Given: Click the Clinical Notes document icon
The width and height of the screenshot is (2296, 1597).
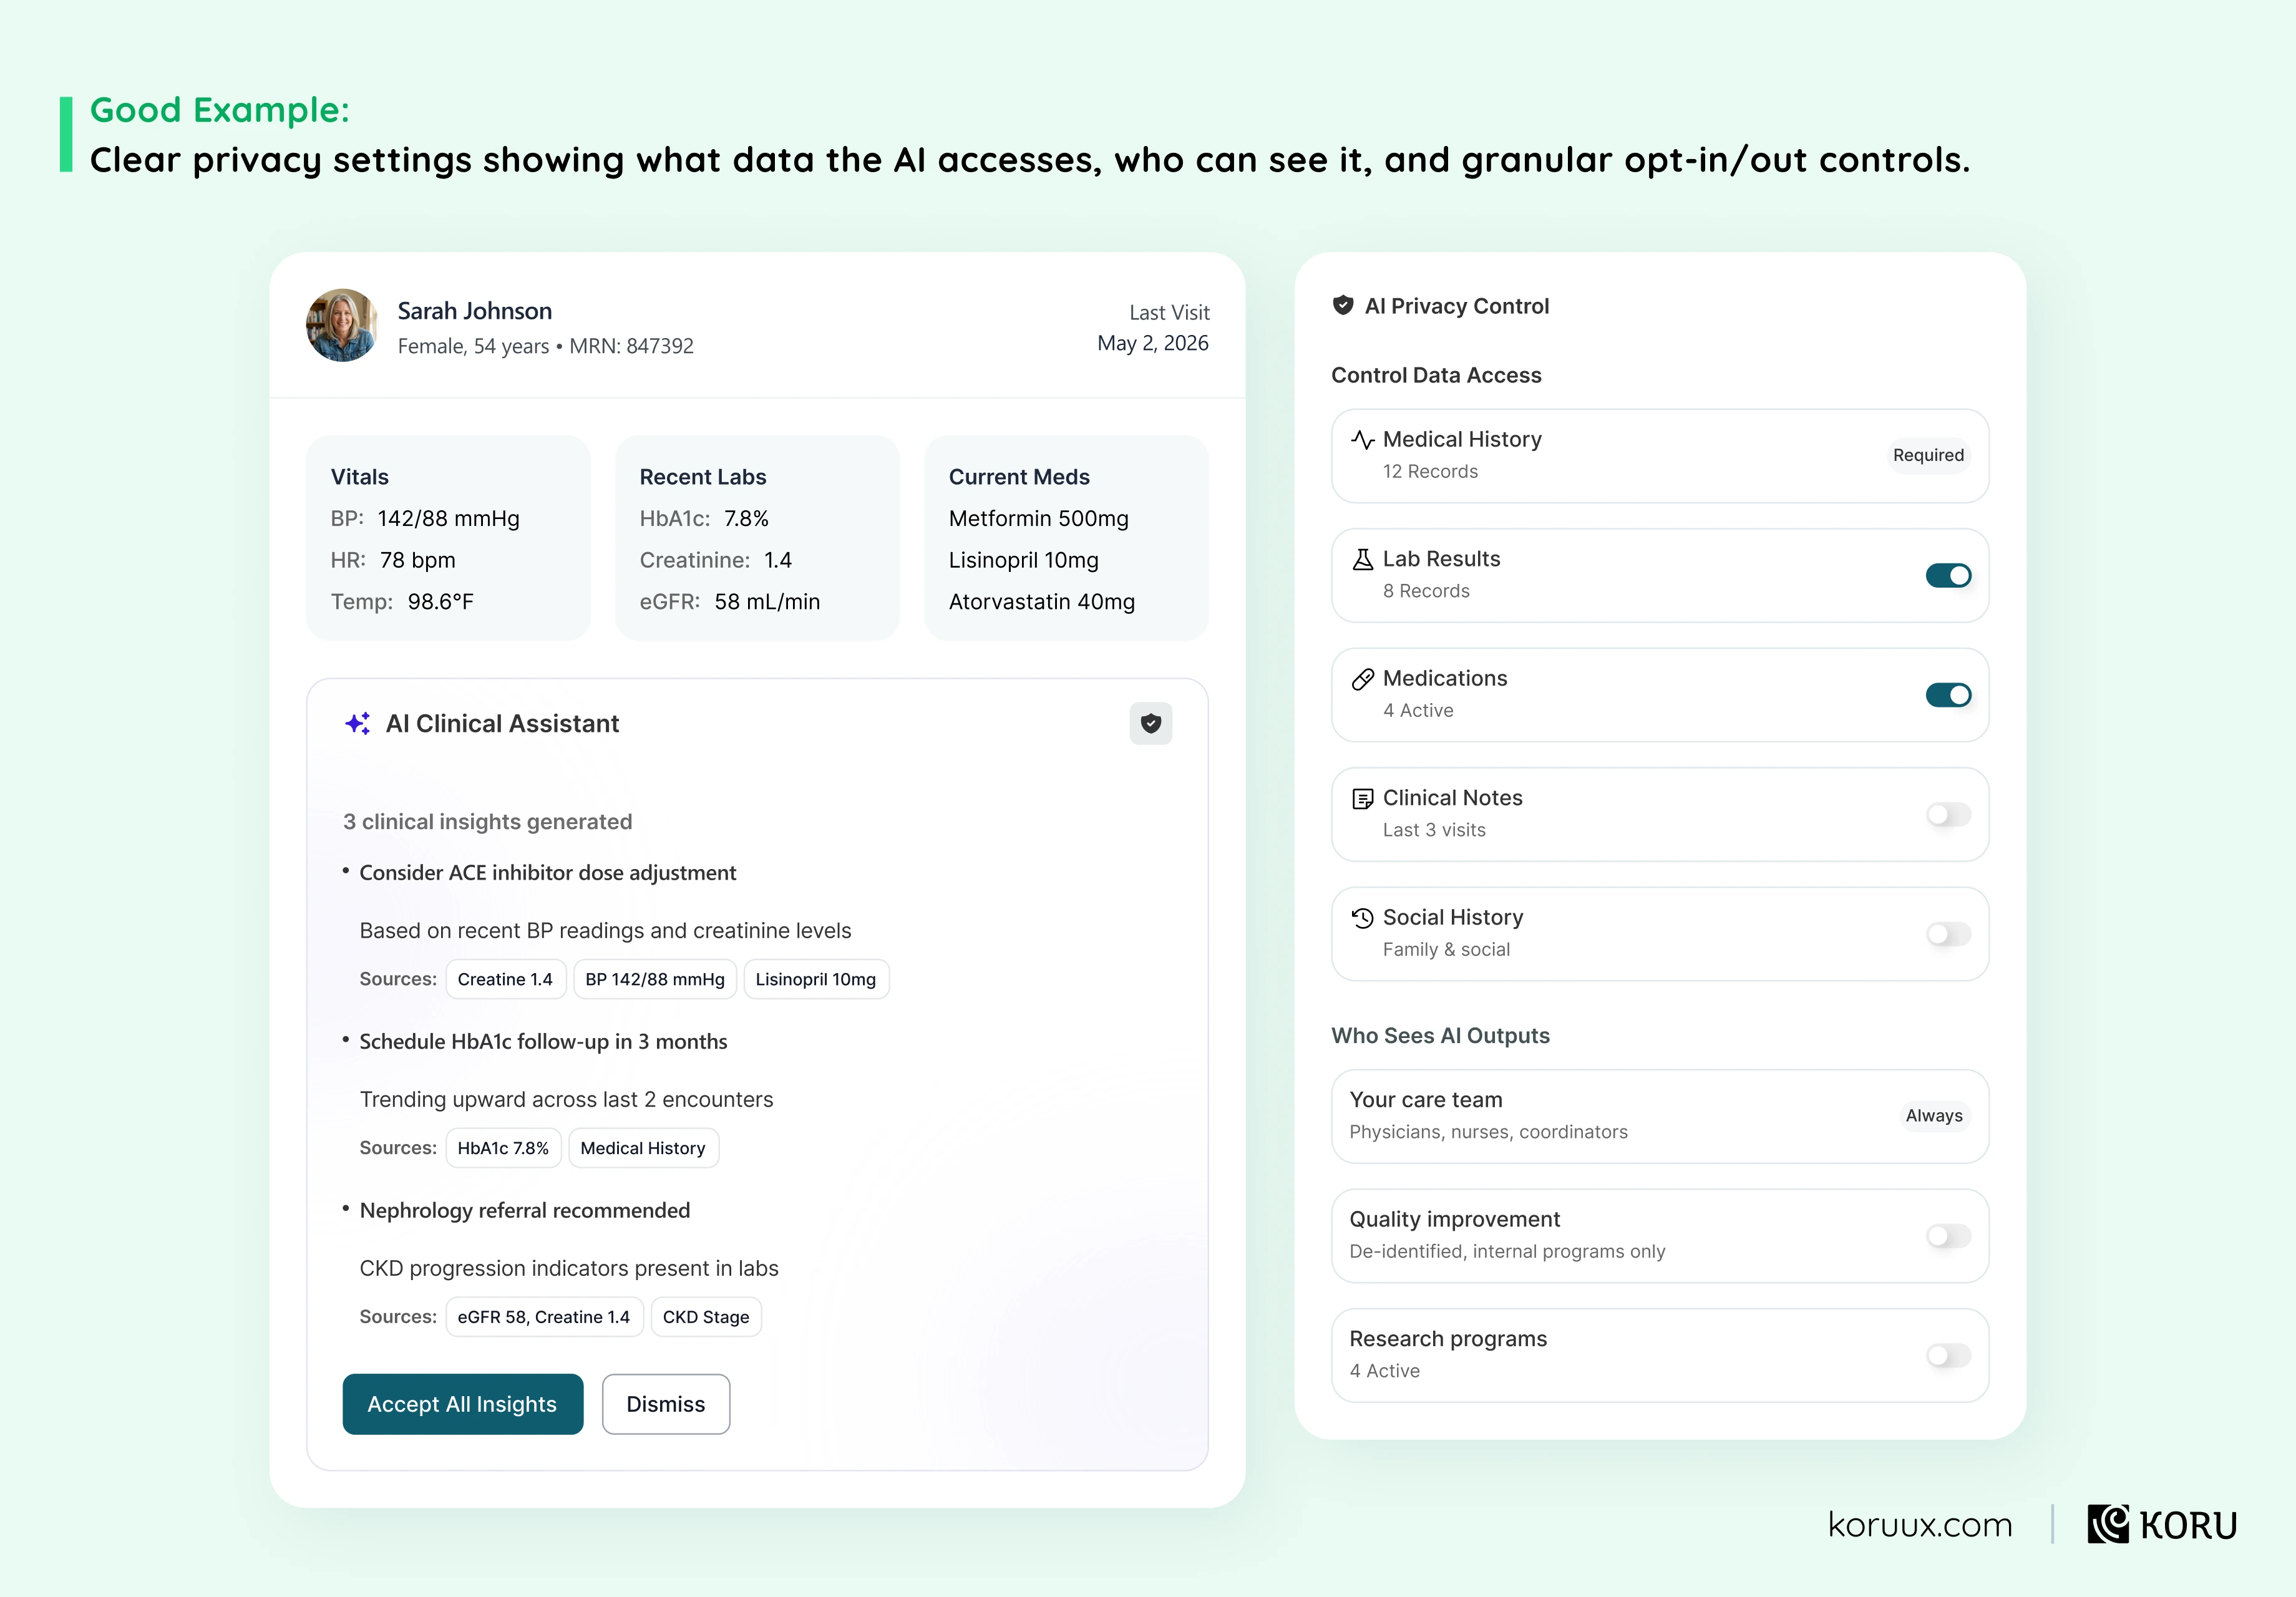Looking at the screenshot, I should pyautogui.click(x=1362, y=798).
